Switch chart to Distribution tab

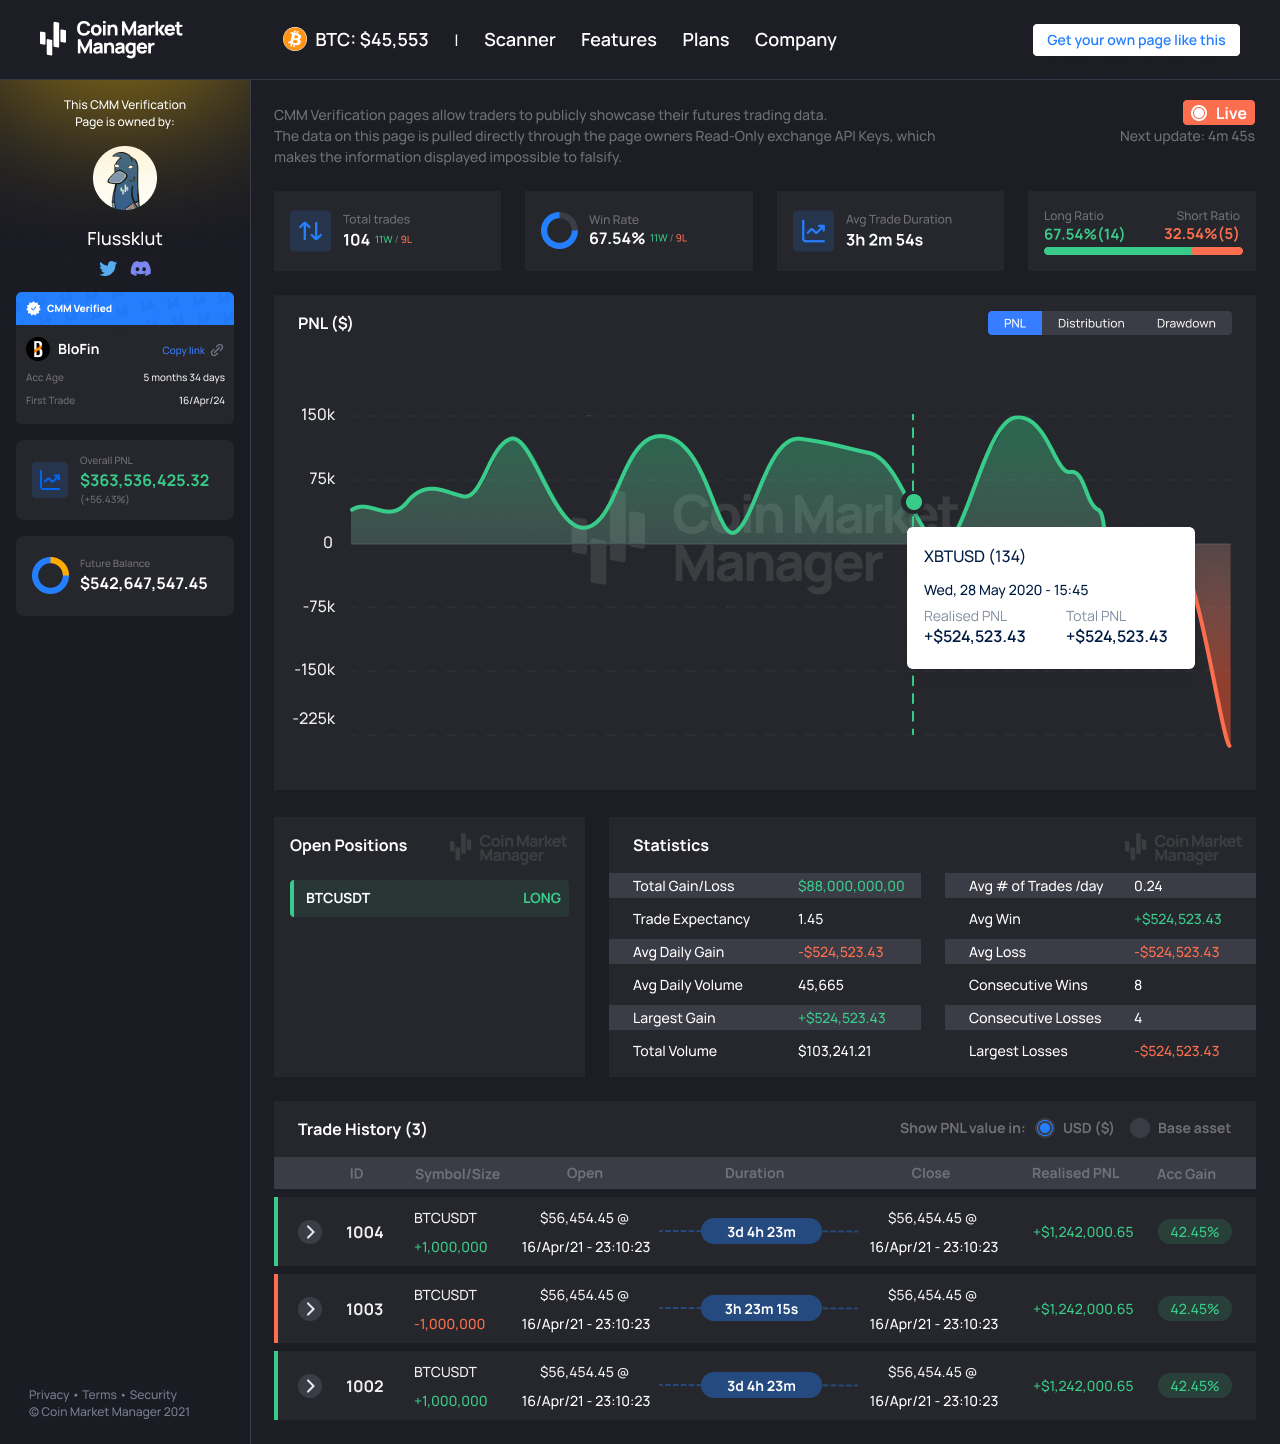click(1091, 323)
